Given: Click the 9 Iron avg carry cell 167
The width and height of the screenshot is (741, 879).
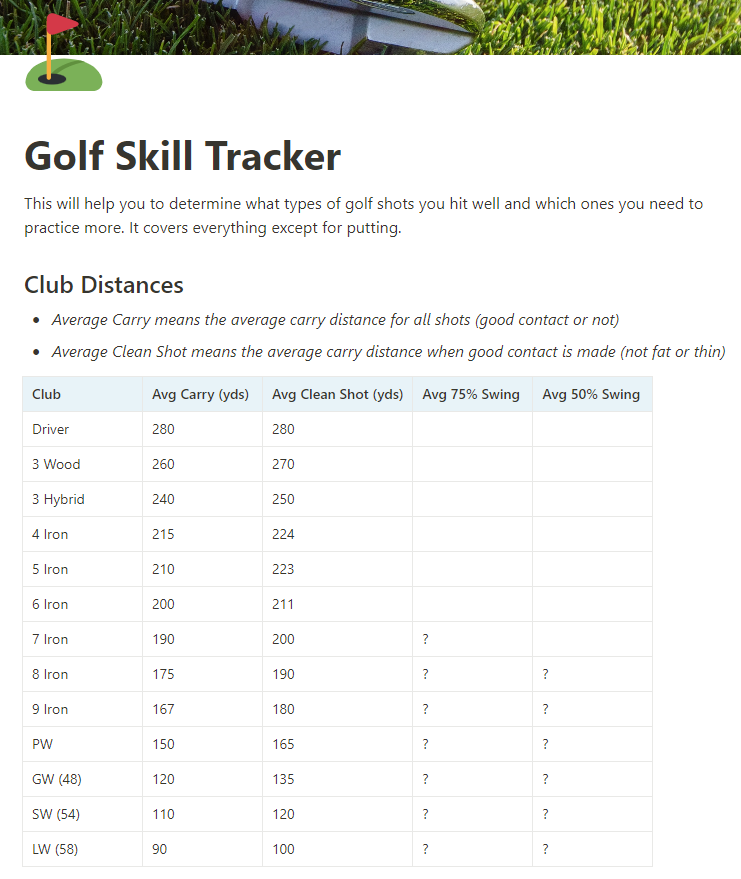Looking at the screenshot, I should click(202, 709).
